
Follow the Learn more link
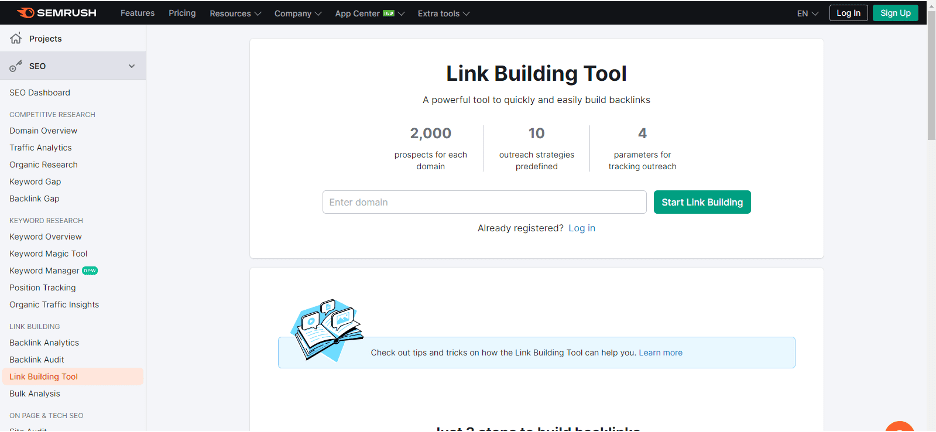pos(660,353)
